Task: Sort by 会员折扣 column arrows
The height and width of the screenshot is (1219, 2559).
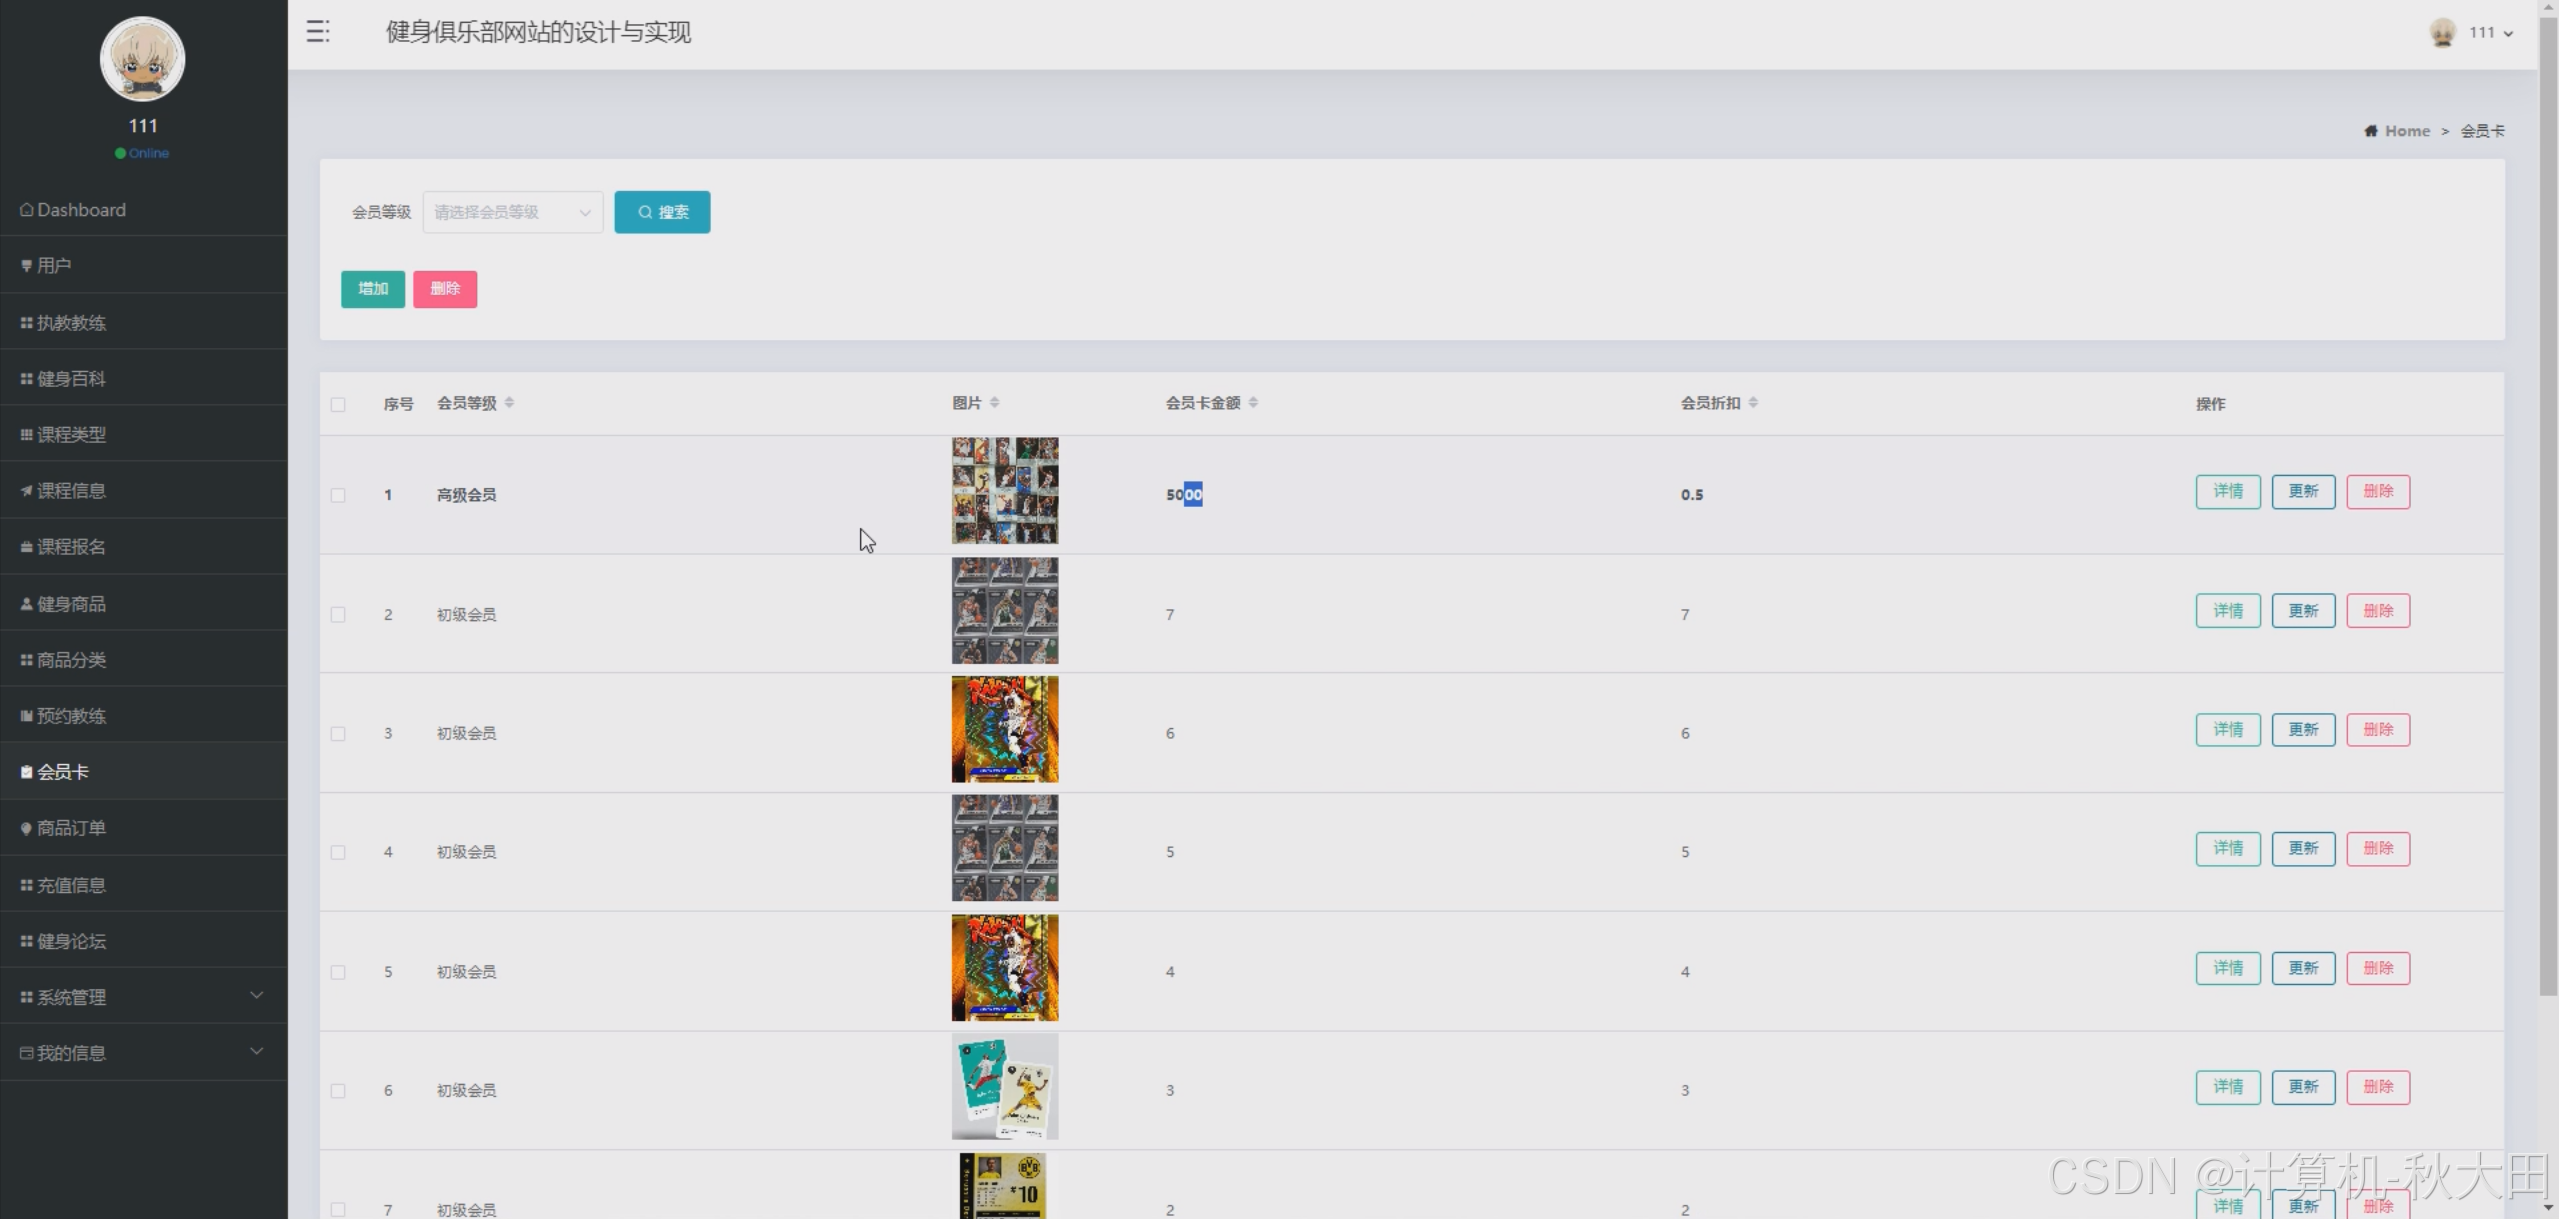Action: coord(1753,403)
